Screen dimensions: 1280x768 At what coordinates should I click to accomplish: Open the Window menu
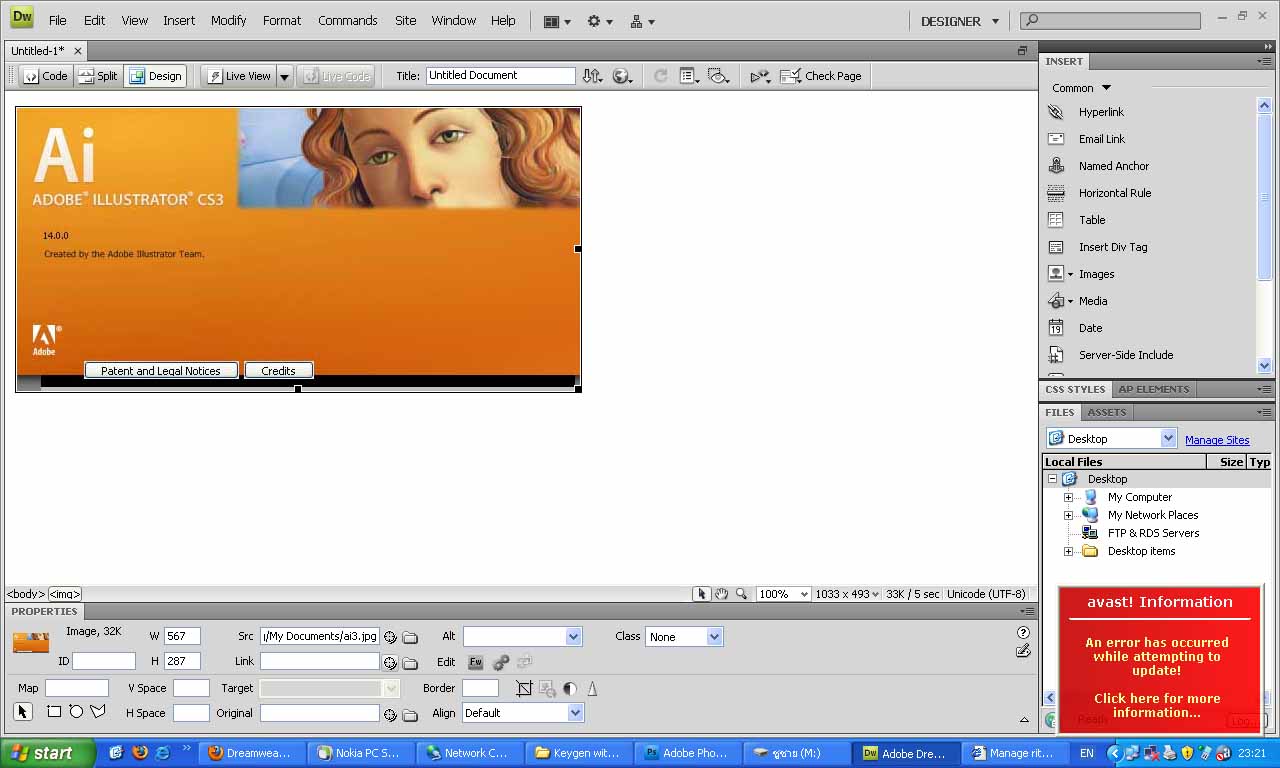click(x=454, y=20)
